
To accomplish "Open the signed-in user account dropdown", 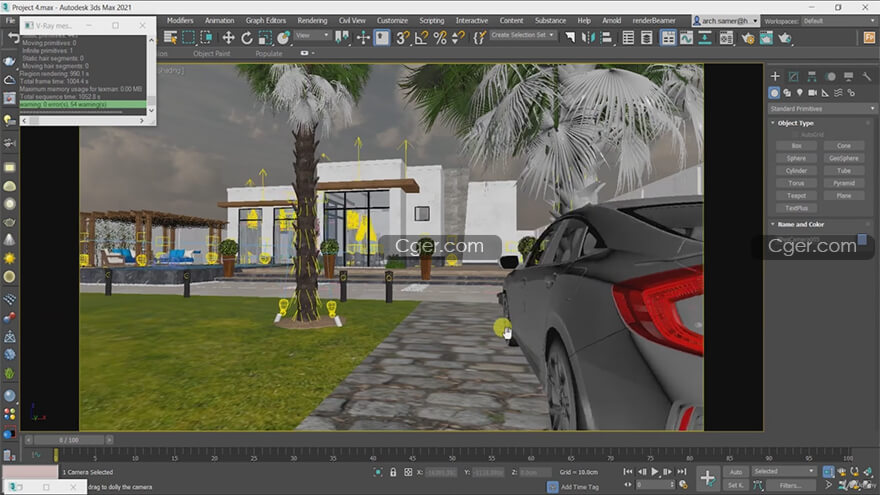I will pos(726,21).
